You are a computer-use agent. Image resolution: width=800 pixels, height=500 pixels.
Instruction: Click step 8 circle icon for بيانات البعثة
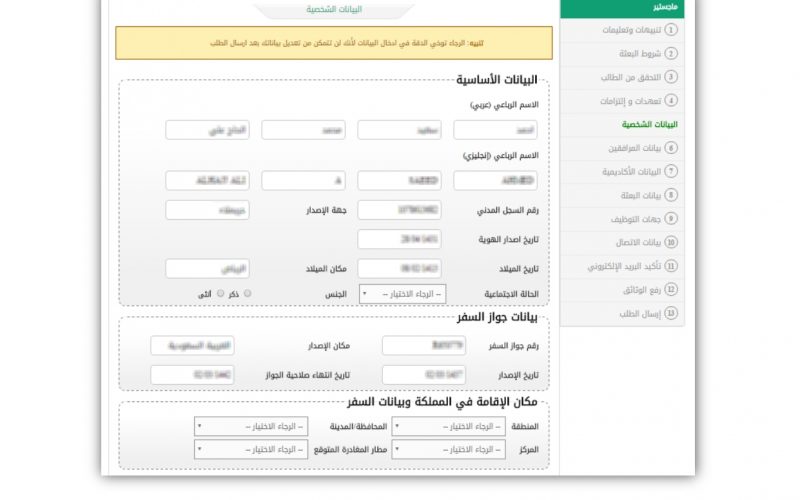pyautogui.click(x=671, y=195)
